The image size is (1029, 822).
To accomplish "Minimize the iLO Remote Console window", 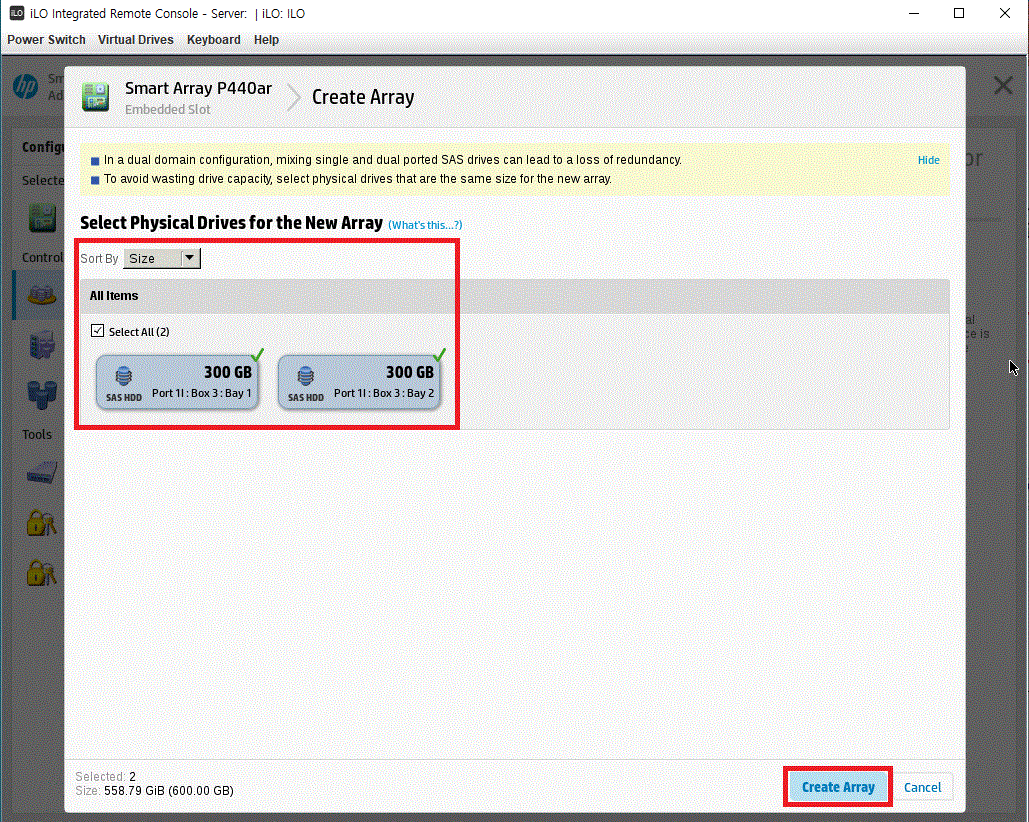I will (x=914, y=13).
